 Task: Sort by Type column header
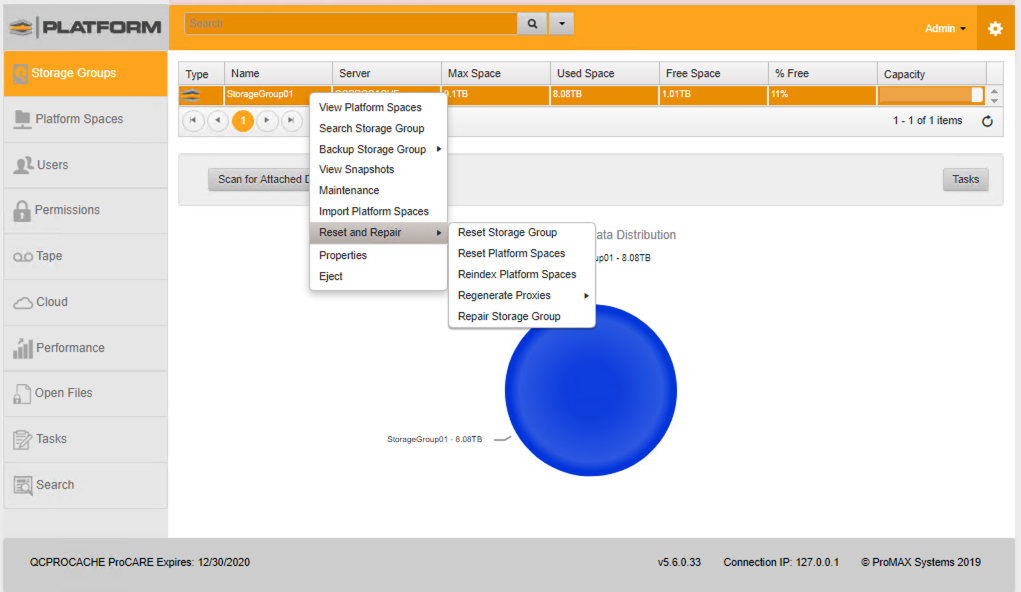[201, 74]
